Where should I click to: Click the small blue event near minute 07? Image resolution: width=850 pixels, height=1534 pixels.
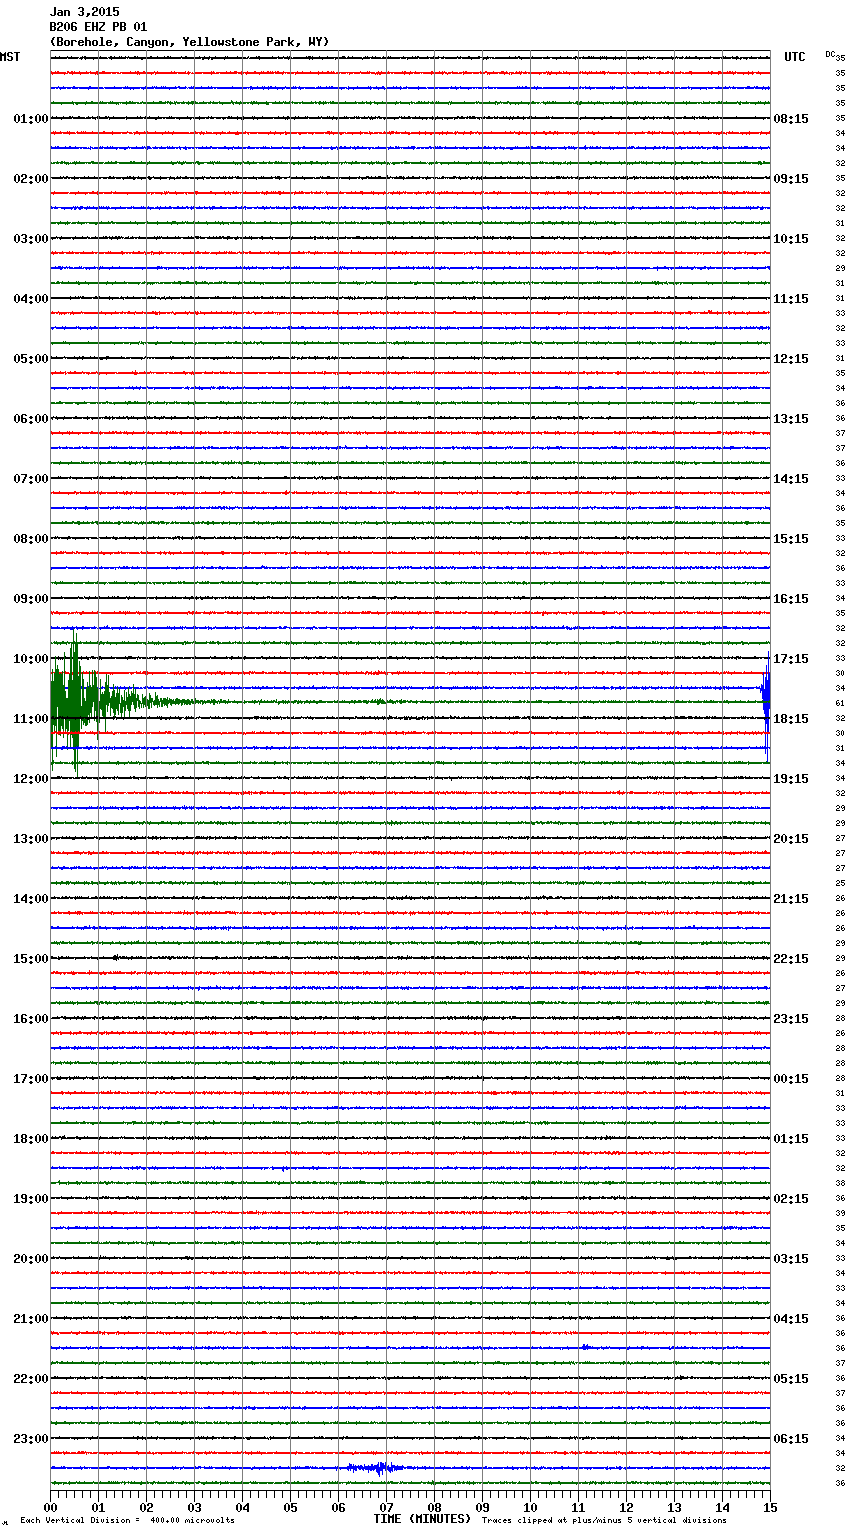coord(377,1468)
